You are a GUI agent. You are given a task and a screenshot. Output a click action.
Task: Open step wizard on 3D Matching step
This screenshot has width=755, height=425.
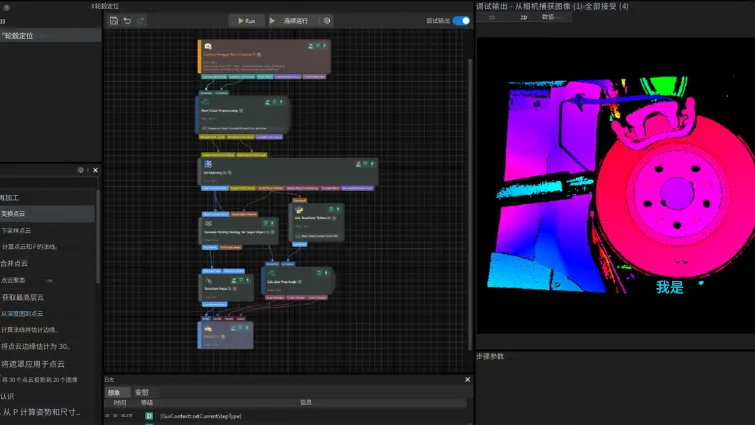358,164
